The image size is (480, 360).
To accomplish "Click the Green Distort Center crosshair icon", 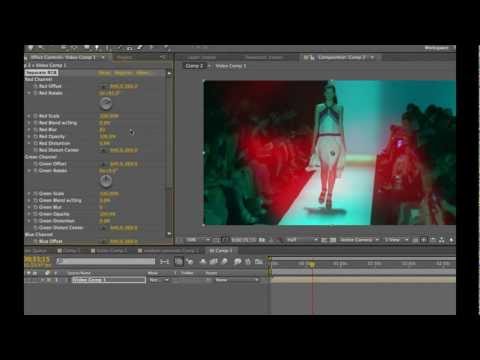I will click(x=104, y=228).
